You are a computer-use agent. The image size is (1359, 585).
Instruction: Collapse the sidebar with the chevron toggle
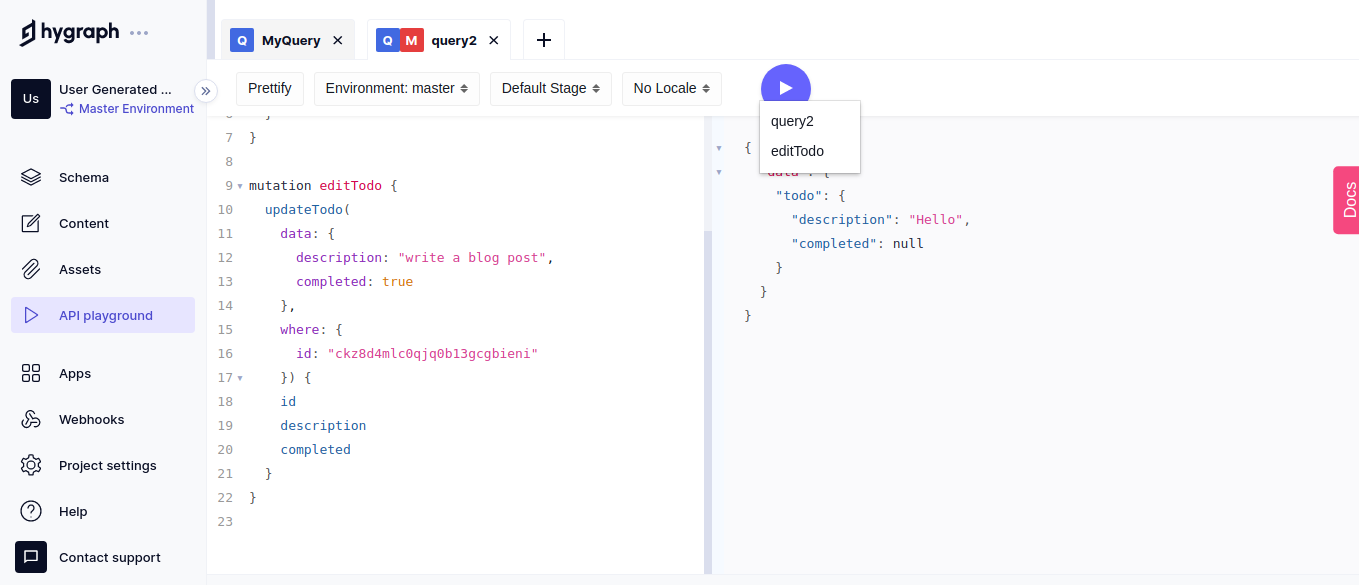click(x=206, y=91)
